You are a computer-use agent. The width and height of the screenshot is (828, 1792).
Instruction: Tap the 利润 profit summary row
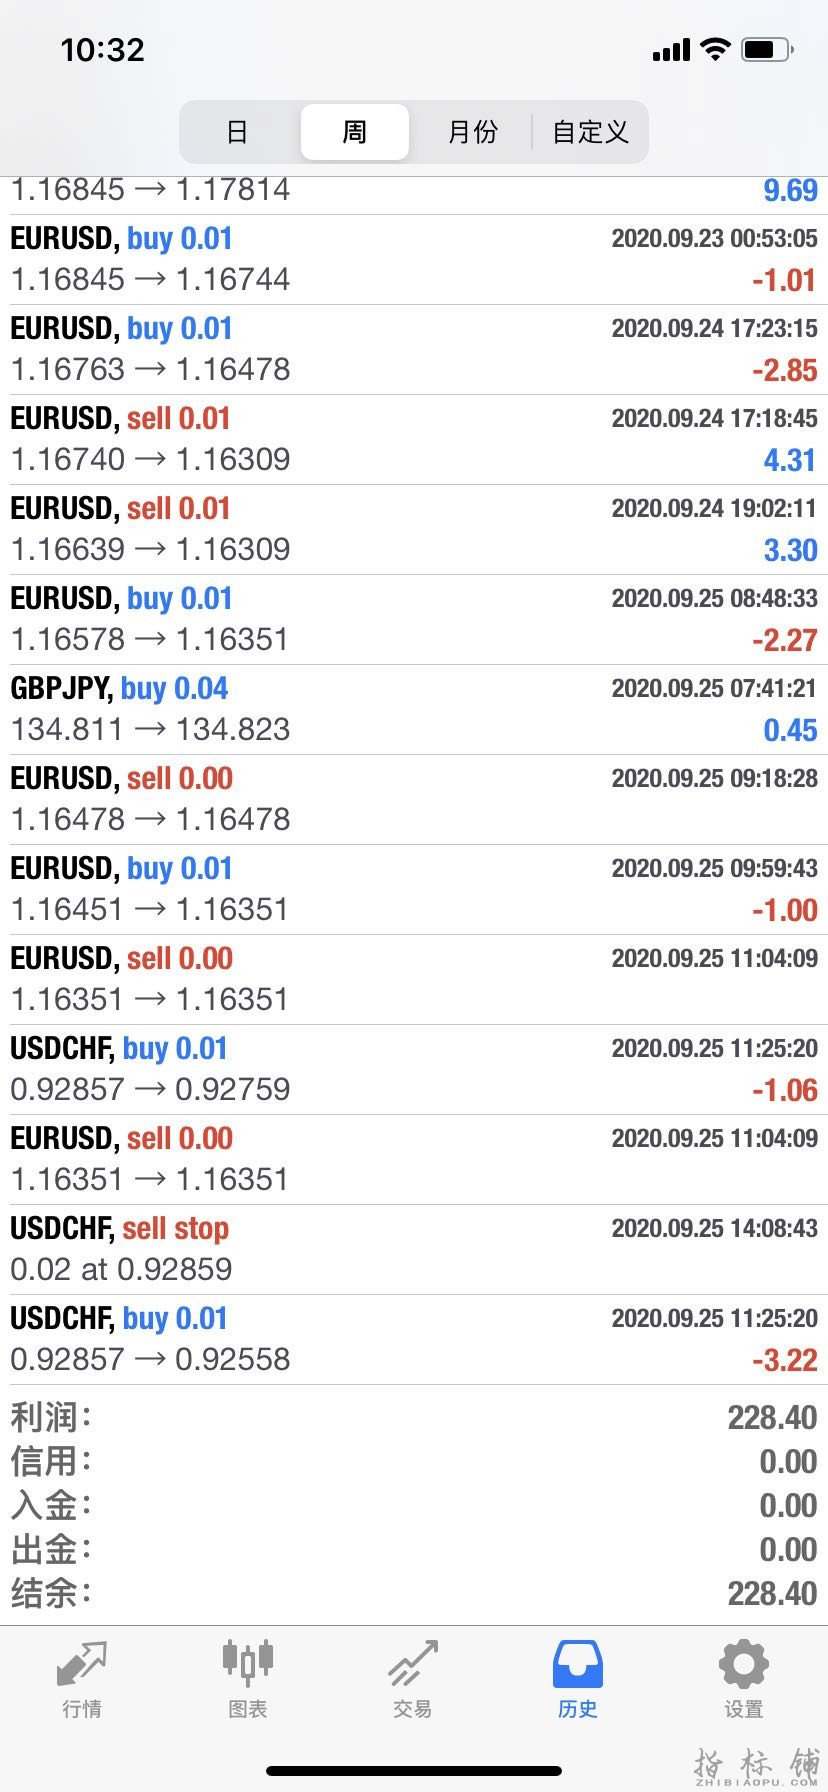[414, 1417]
